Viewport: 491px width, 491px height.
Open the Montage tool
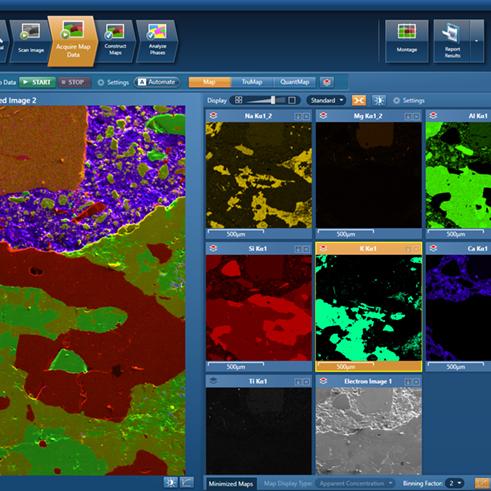[407, 41]
